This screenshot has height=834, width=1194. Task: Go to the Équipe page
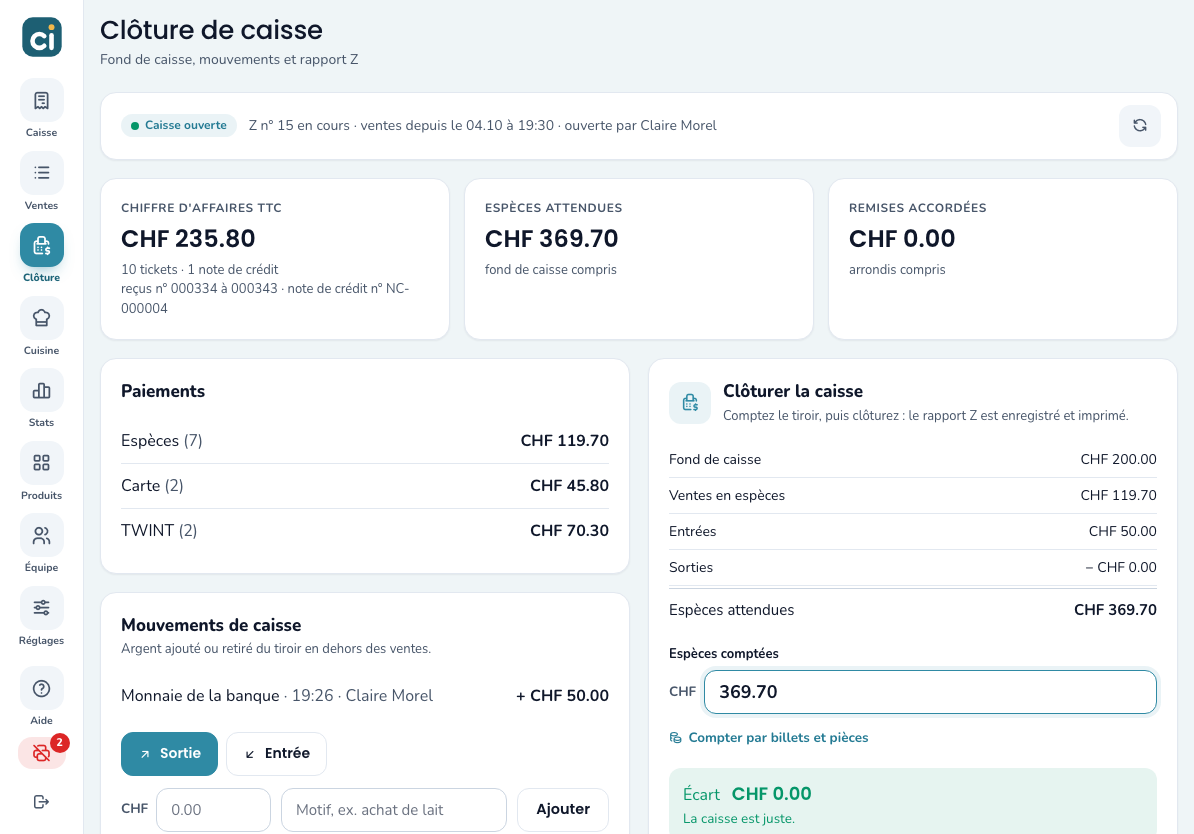42,544
